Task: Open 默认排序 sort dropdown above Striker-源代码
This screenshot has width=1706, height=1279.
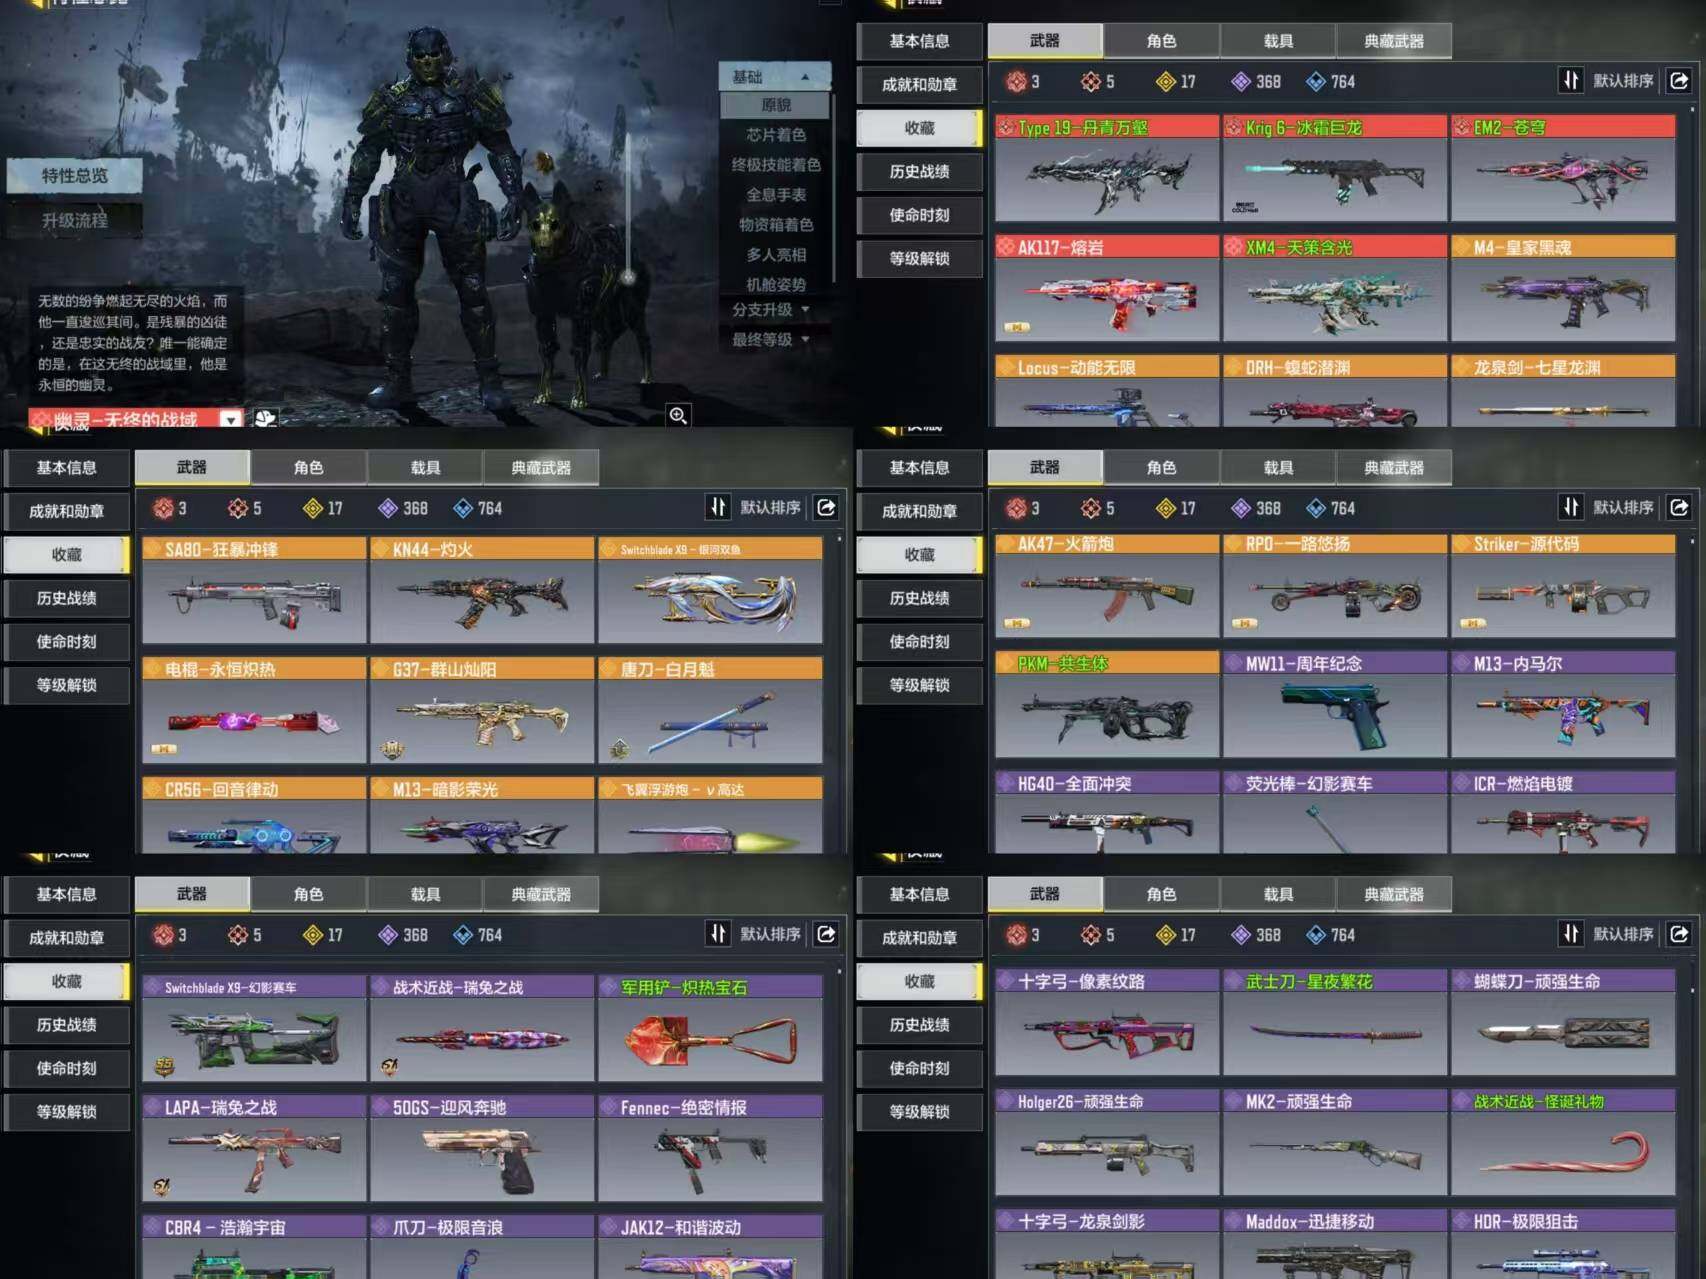Action: click(1623, 508)
